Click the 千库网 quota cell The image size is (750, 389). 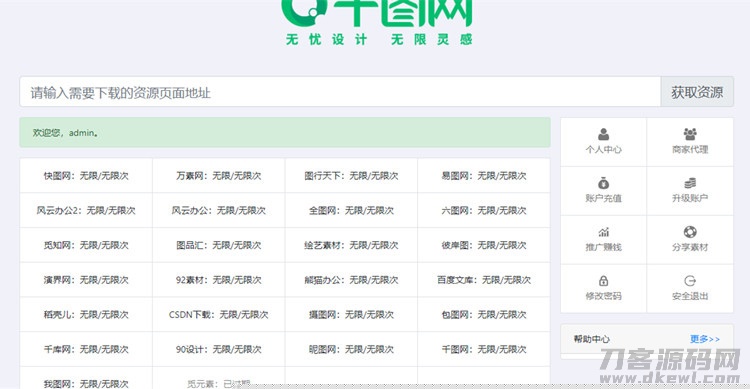[x=86, y=349]
